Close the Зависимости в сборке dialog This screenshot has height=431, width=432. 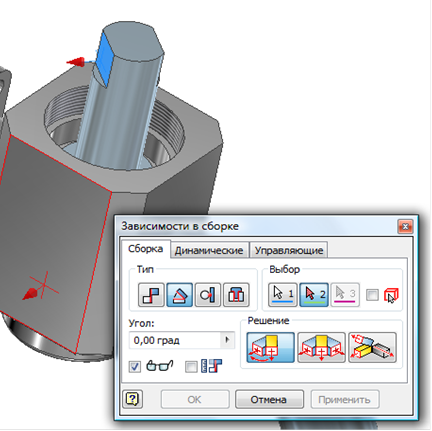[405, 227]
